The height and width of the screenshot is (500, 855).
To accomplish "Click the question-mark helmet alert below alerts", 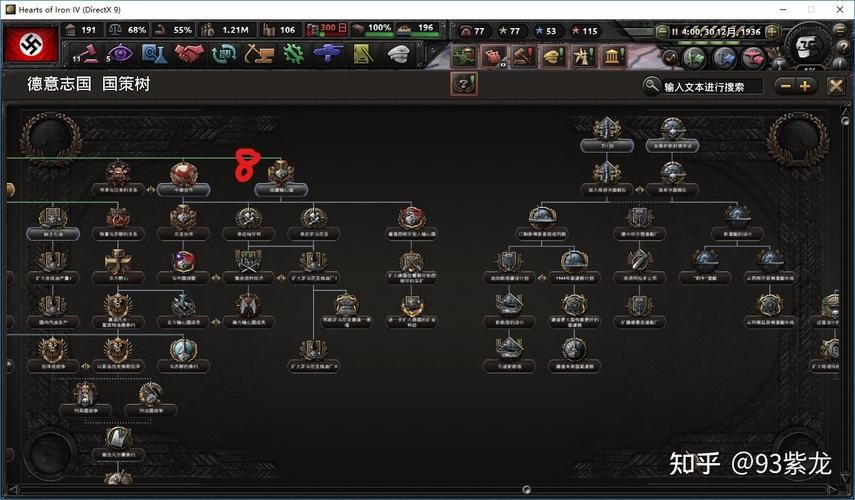I will (464, 83).
